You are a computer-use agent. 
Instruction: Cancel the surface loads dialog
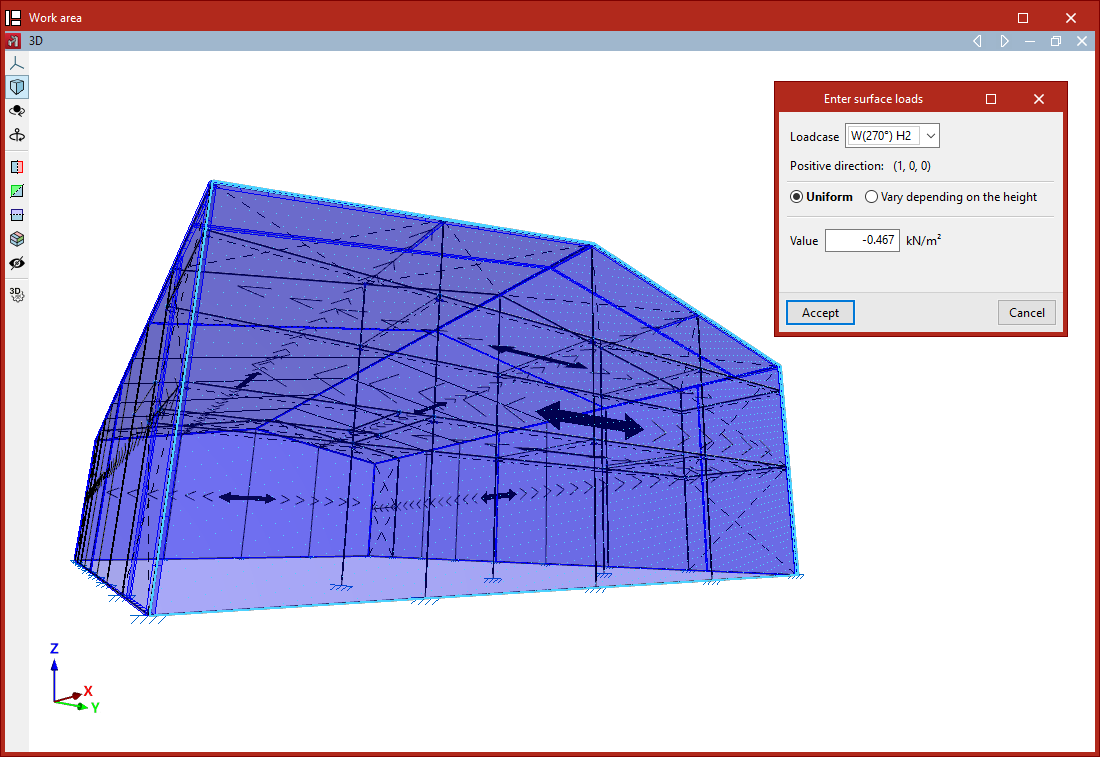click(1026, 313)
